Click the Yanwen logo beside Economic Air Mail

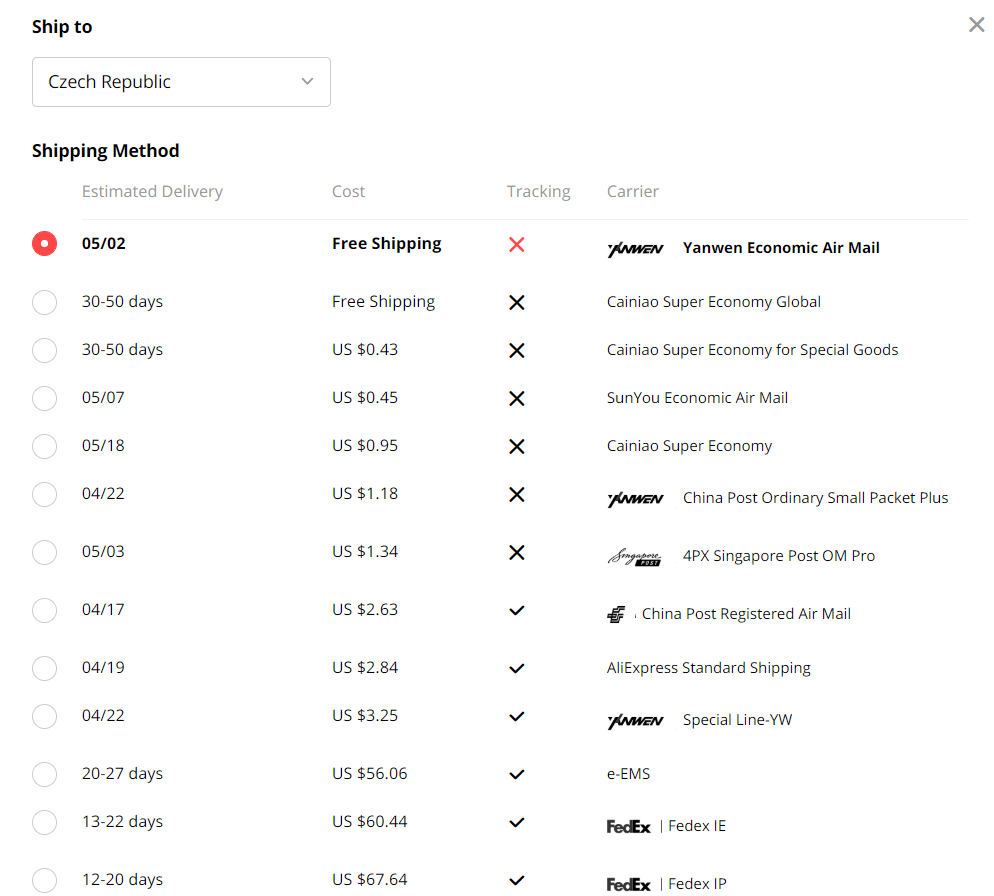click(x=635, y=249)
